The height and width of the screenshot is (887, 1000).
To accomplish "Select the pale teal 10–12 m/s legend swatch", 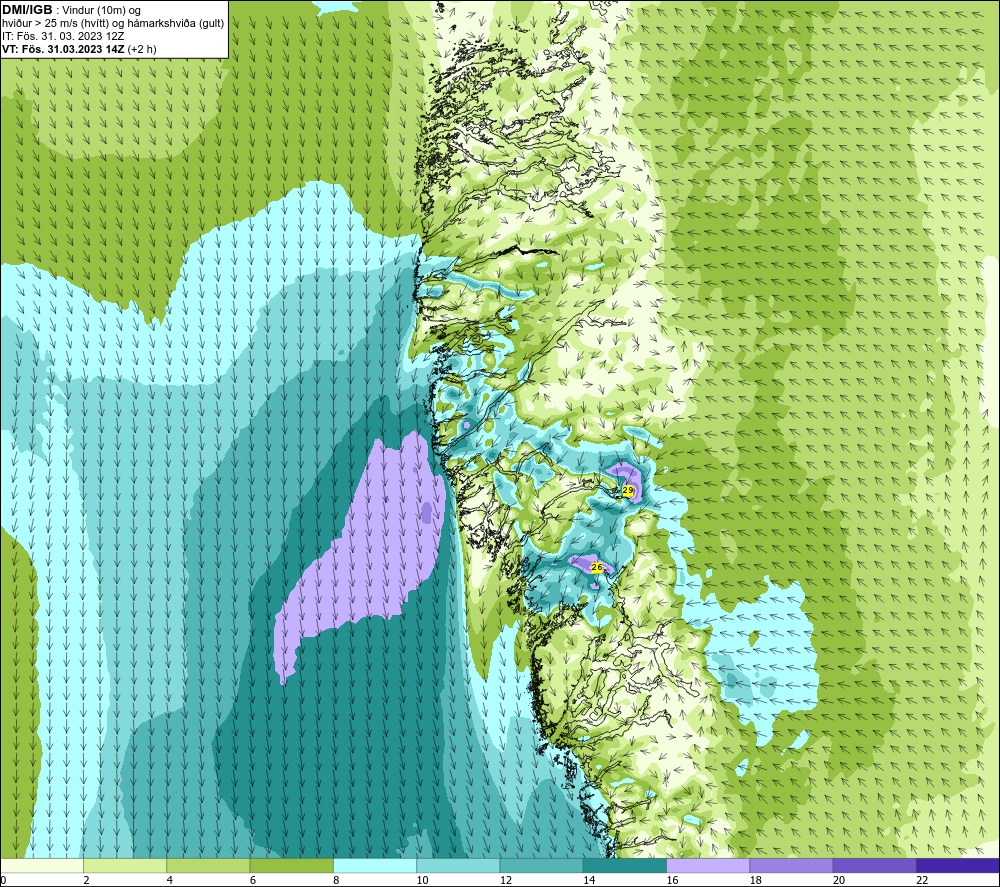I will [x=458, y=866].
